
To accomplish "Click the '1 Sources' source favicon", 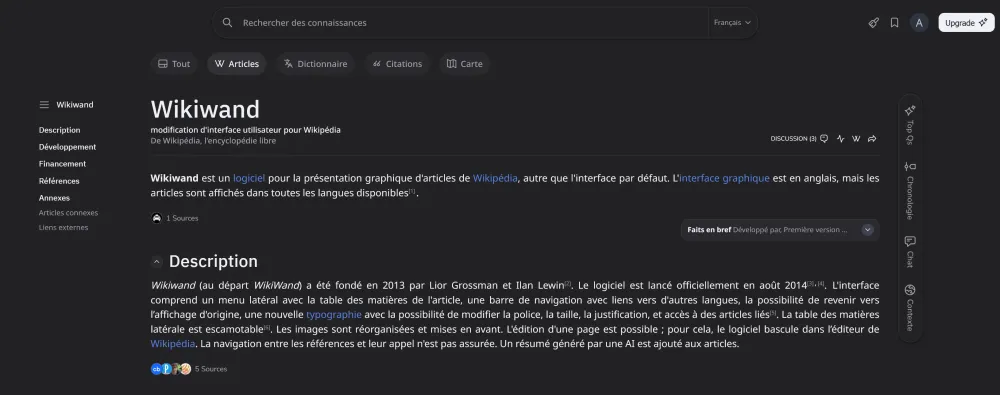I will (157, 218).
